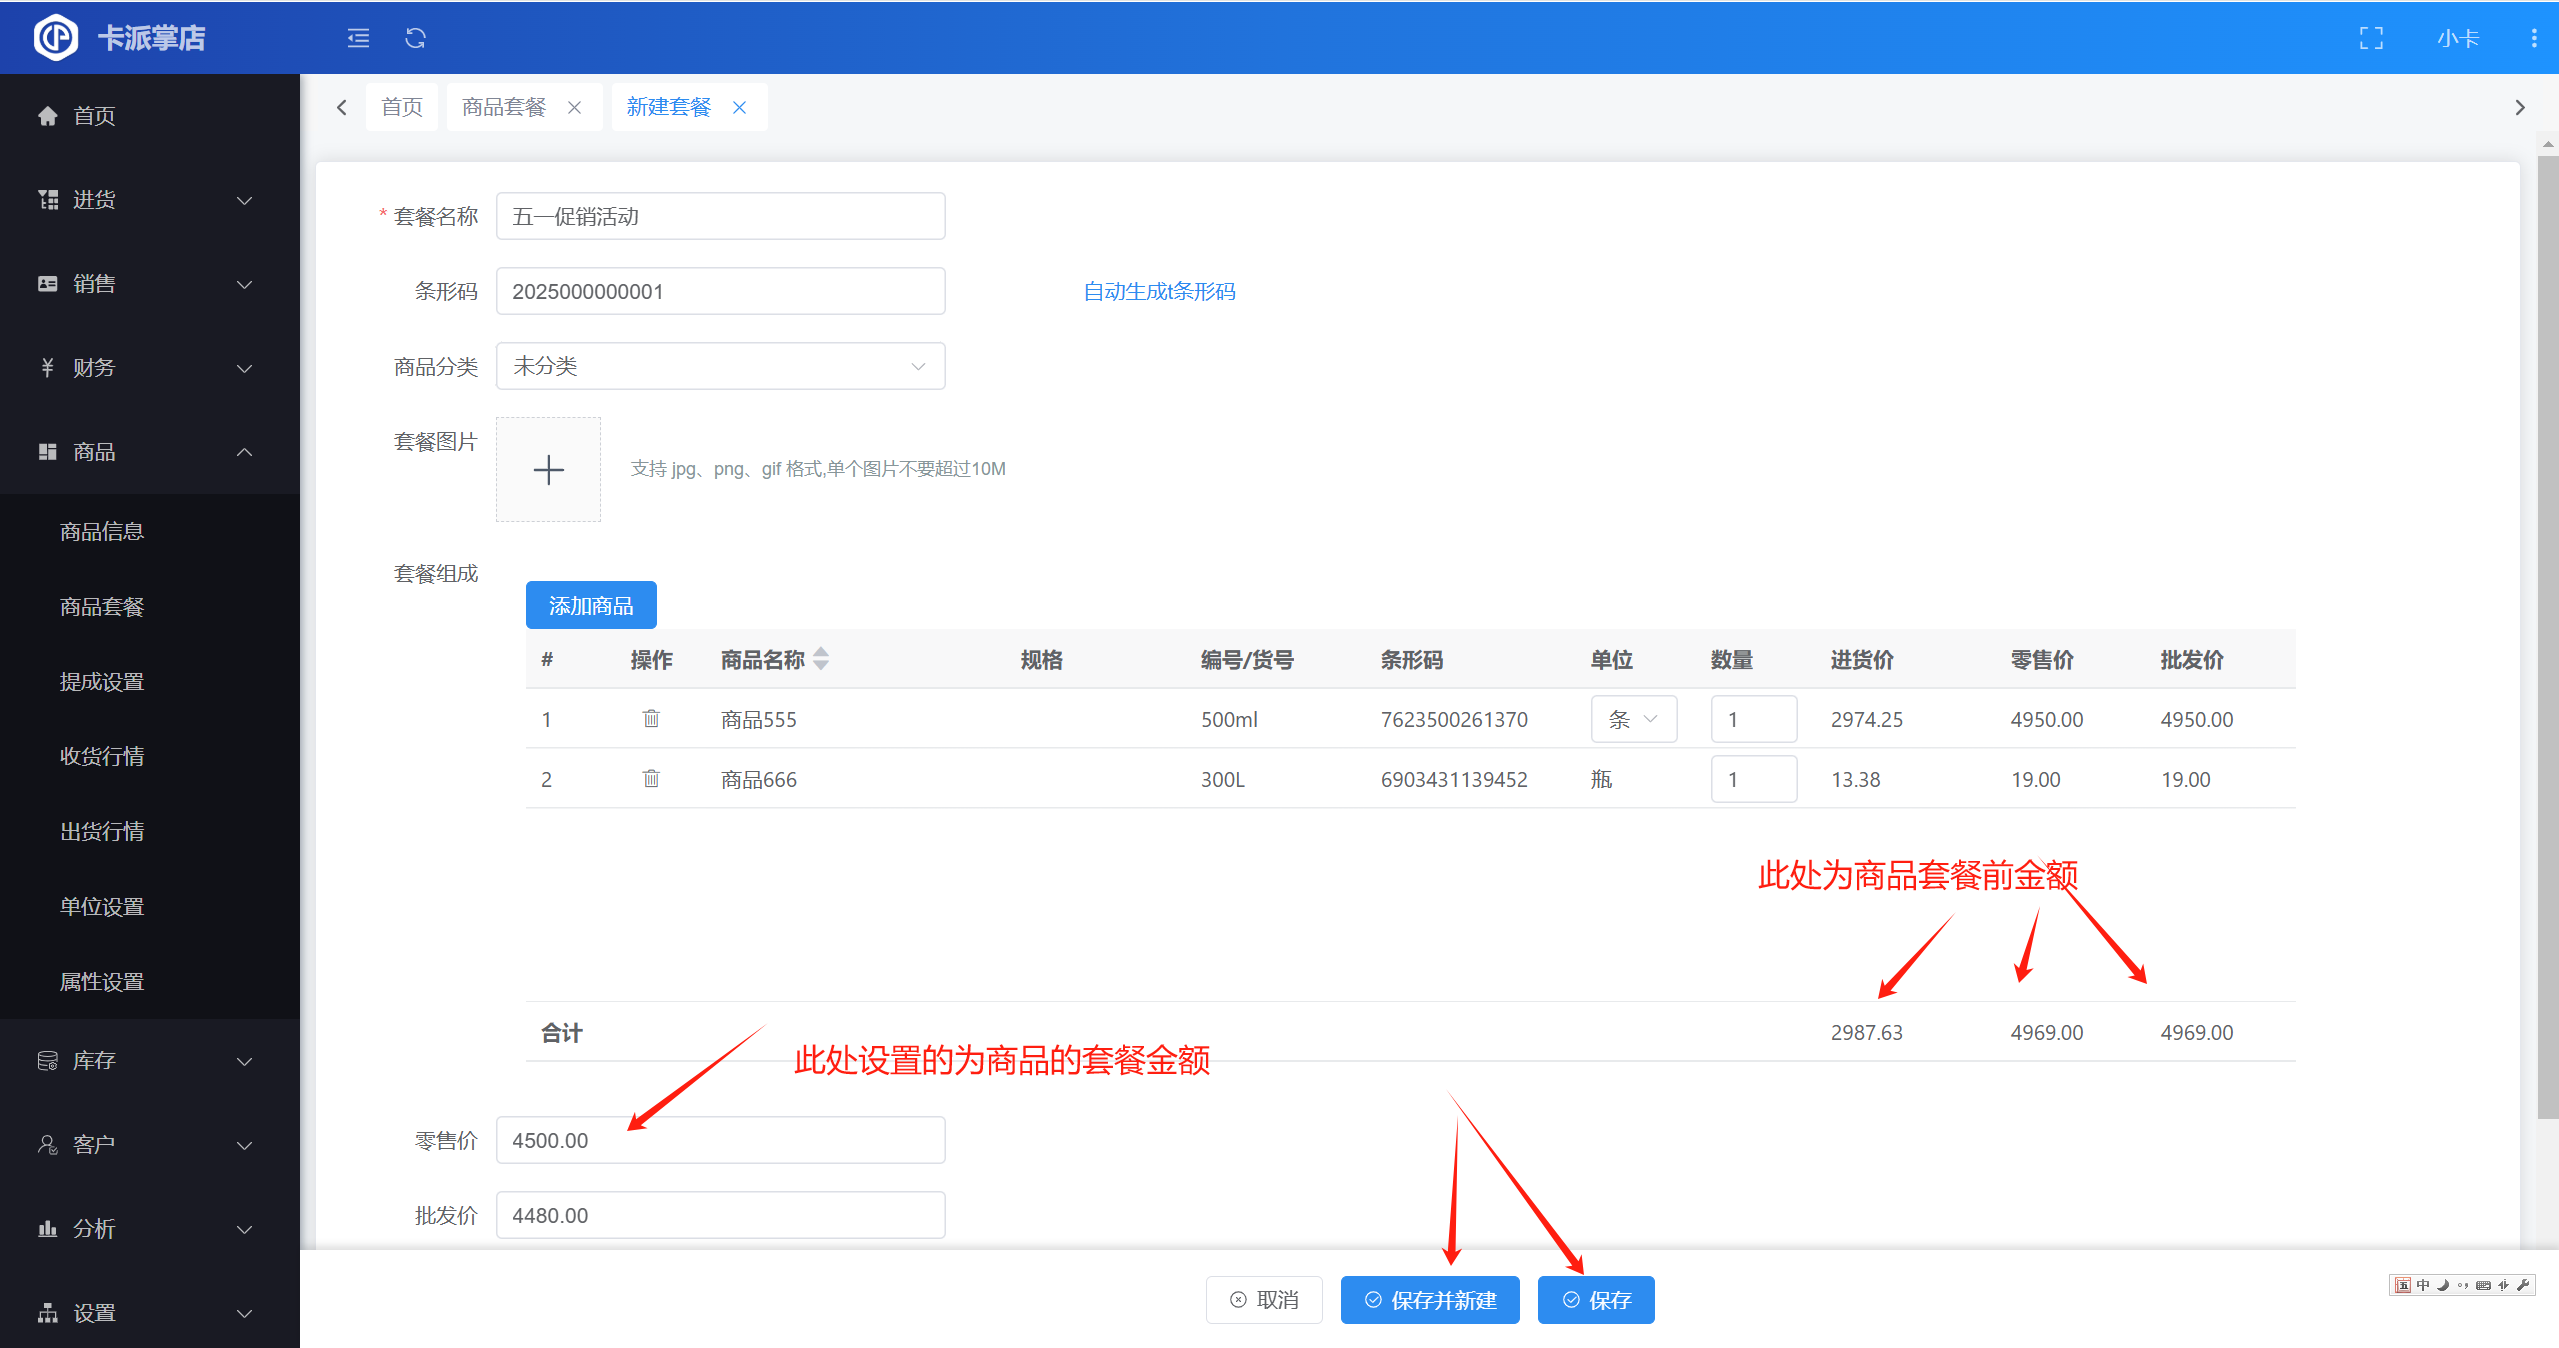Close the 新建套餐 tab

pos(740,107)
